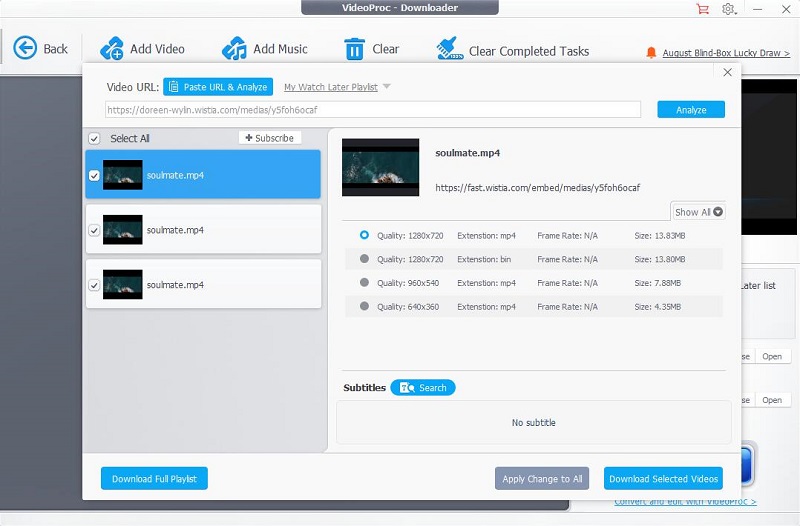The height and width of the screenshot is (526, 800).
Task: Minimize the VideoProc window
Action: click(x=758, y=9)
